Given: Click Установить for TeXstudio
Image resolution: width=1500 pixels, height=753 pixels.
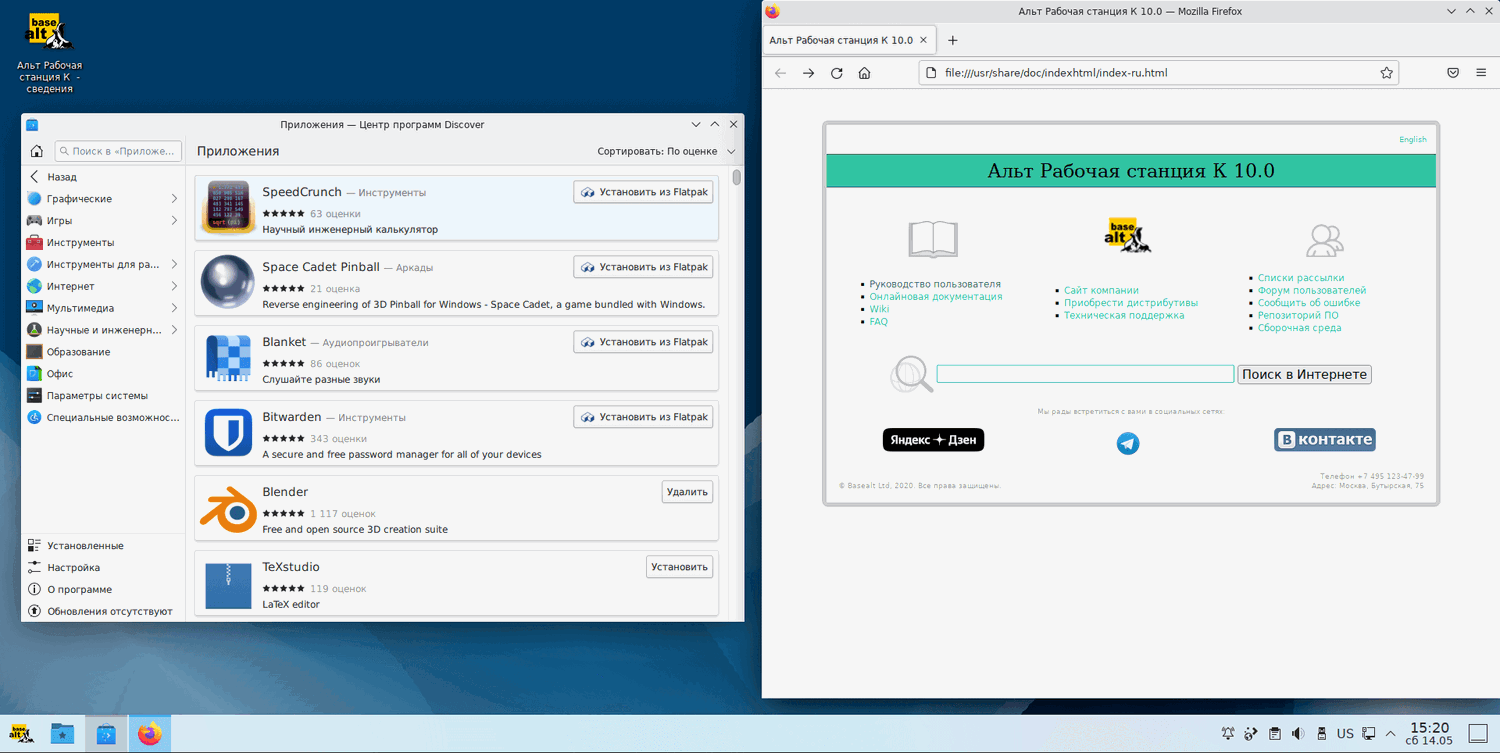Looking at the screenshot, I should [x=679, y=567].
